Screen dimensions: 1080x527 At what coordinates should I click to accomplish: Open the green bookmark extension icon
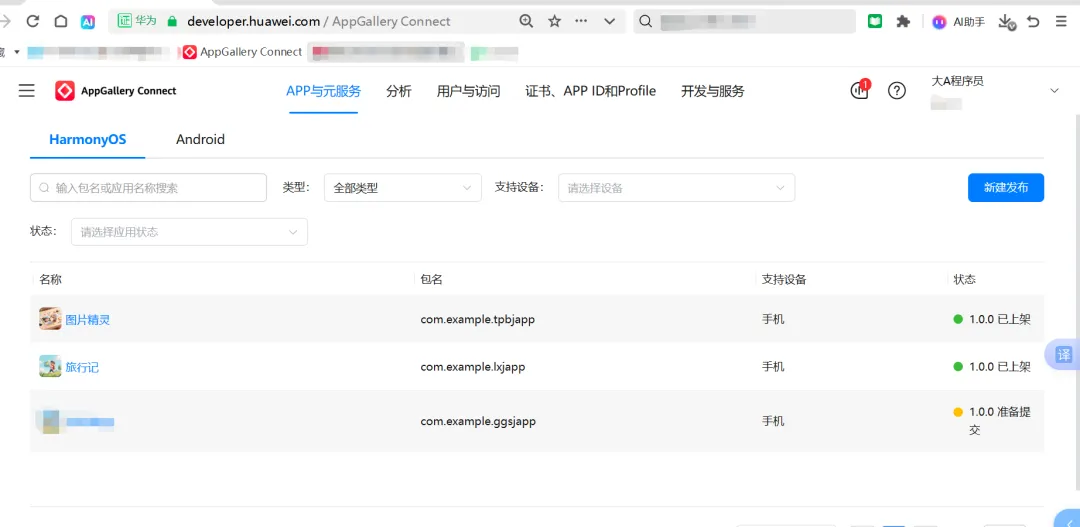pos(875,21)
